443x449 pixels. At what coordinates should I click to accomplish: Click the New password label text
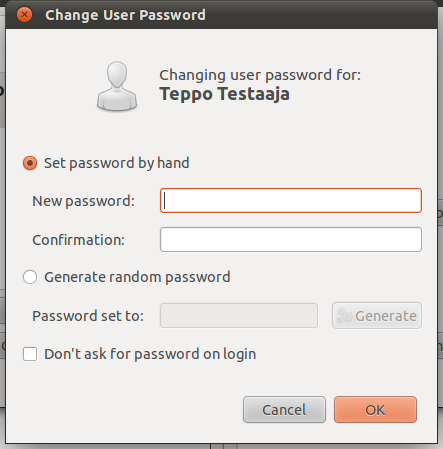pos(83,201)
